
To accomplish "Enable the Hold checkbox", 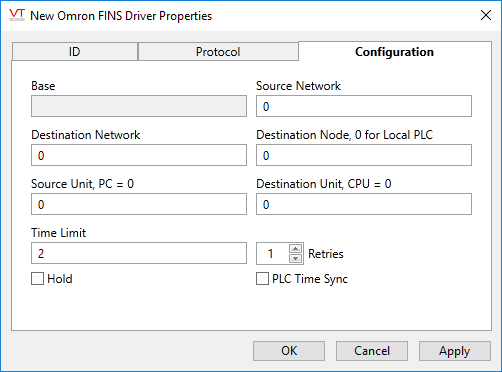I will point(37,279).
